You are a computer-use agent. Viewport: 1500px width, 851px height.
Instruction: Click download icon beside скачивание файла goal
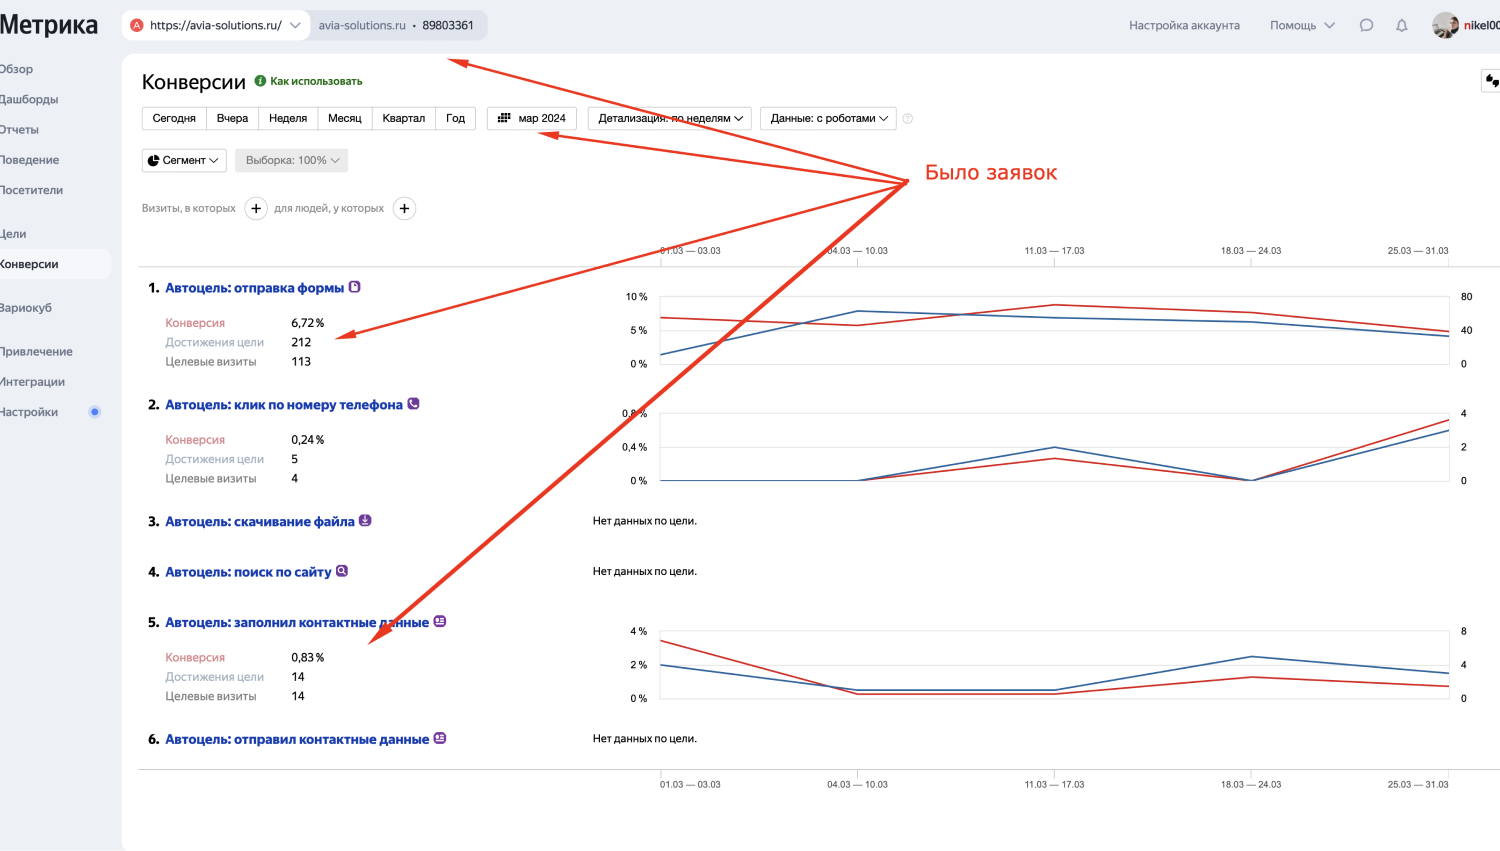click(x=365, y=521)
